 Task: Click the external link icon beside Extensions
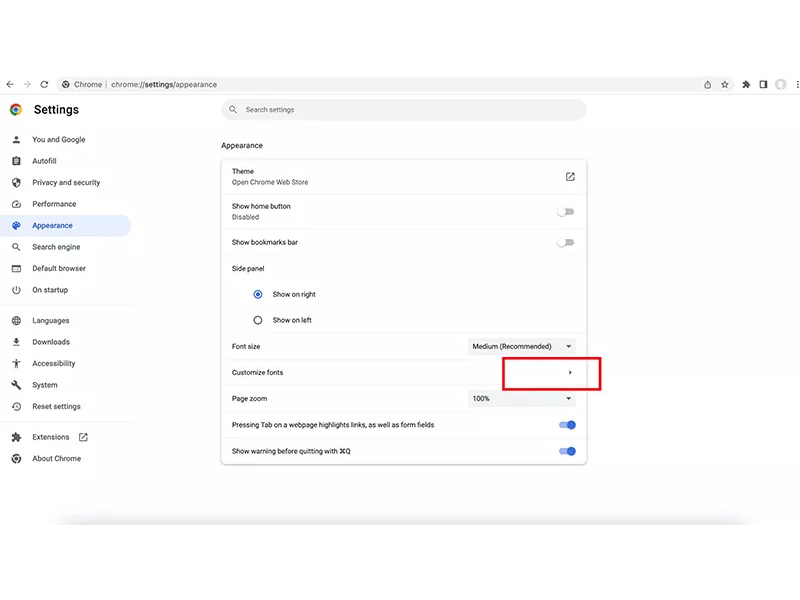83,437
